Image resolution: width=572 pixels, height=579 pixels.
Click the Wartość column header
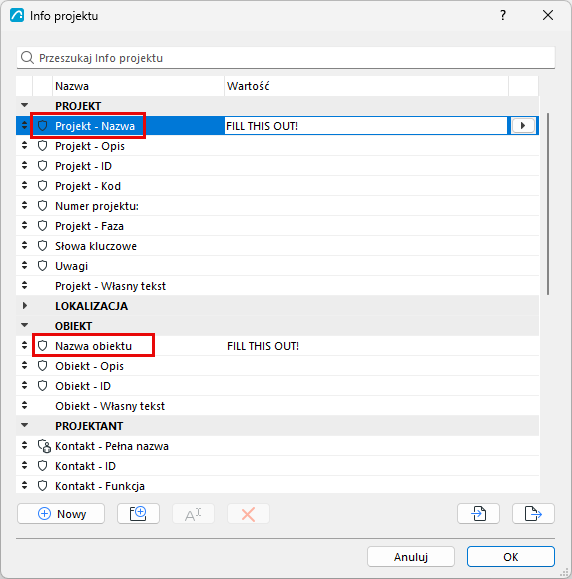(x=366, y=86)
